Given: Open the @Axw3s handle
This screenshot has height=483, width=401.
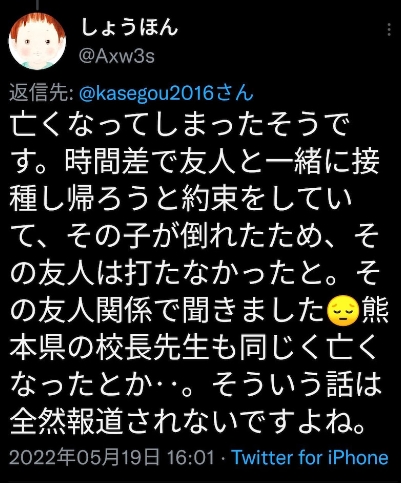Looking at the screenshot, I should pos(117,56).
